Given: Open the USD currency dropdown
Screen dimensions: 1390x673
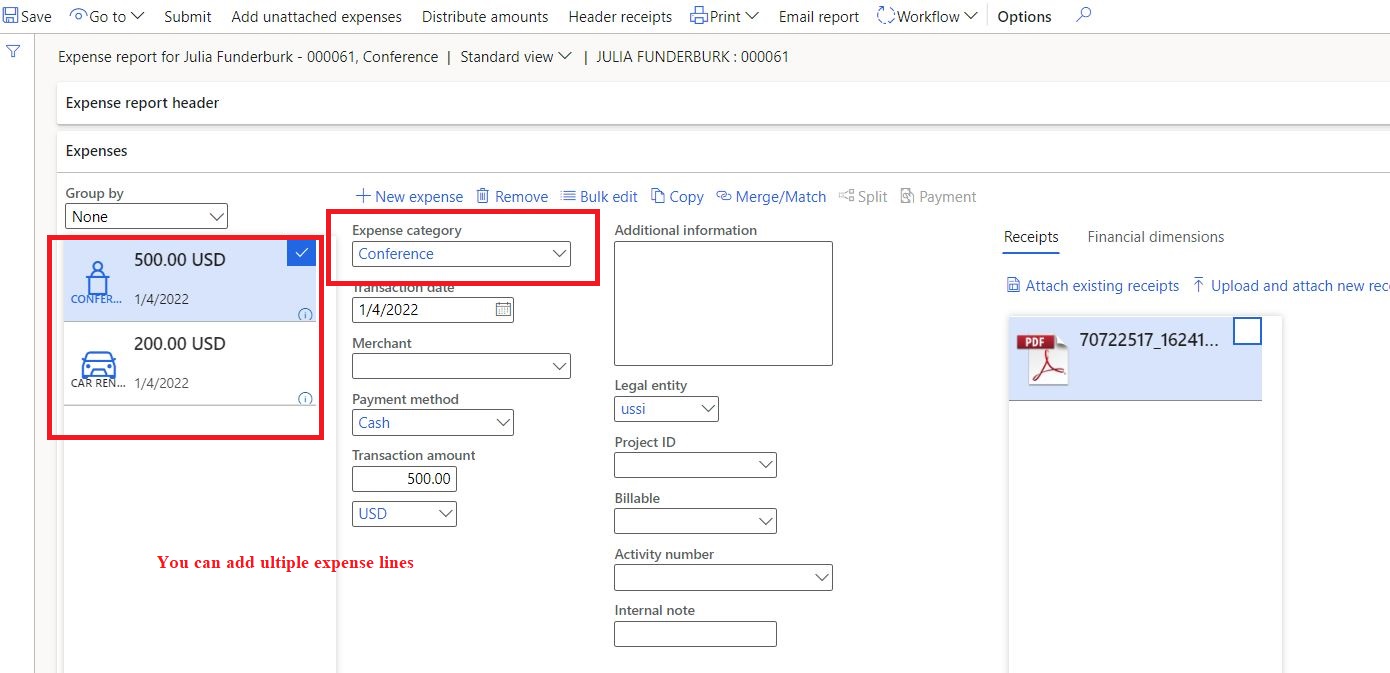Looking at the screenshot, I should point(447,514).
